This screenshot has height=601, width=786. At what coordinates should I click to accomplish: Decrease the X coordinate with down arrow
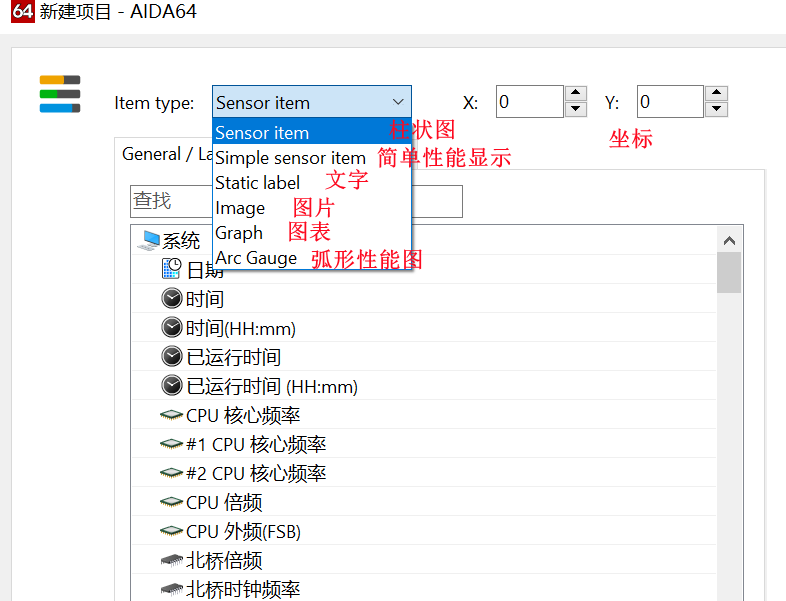click(575, 109)
